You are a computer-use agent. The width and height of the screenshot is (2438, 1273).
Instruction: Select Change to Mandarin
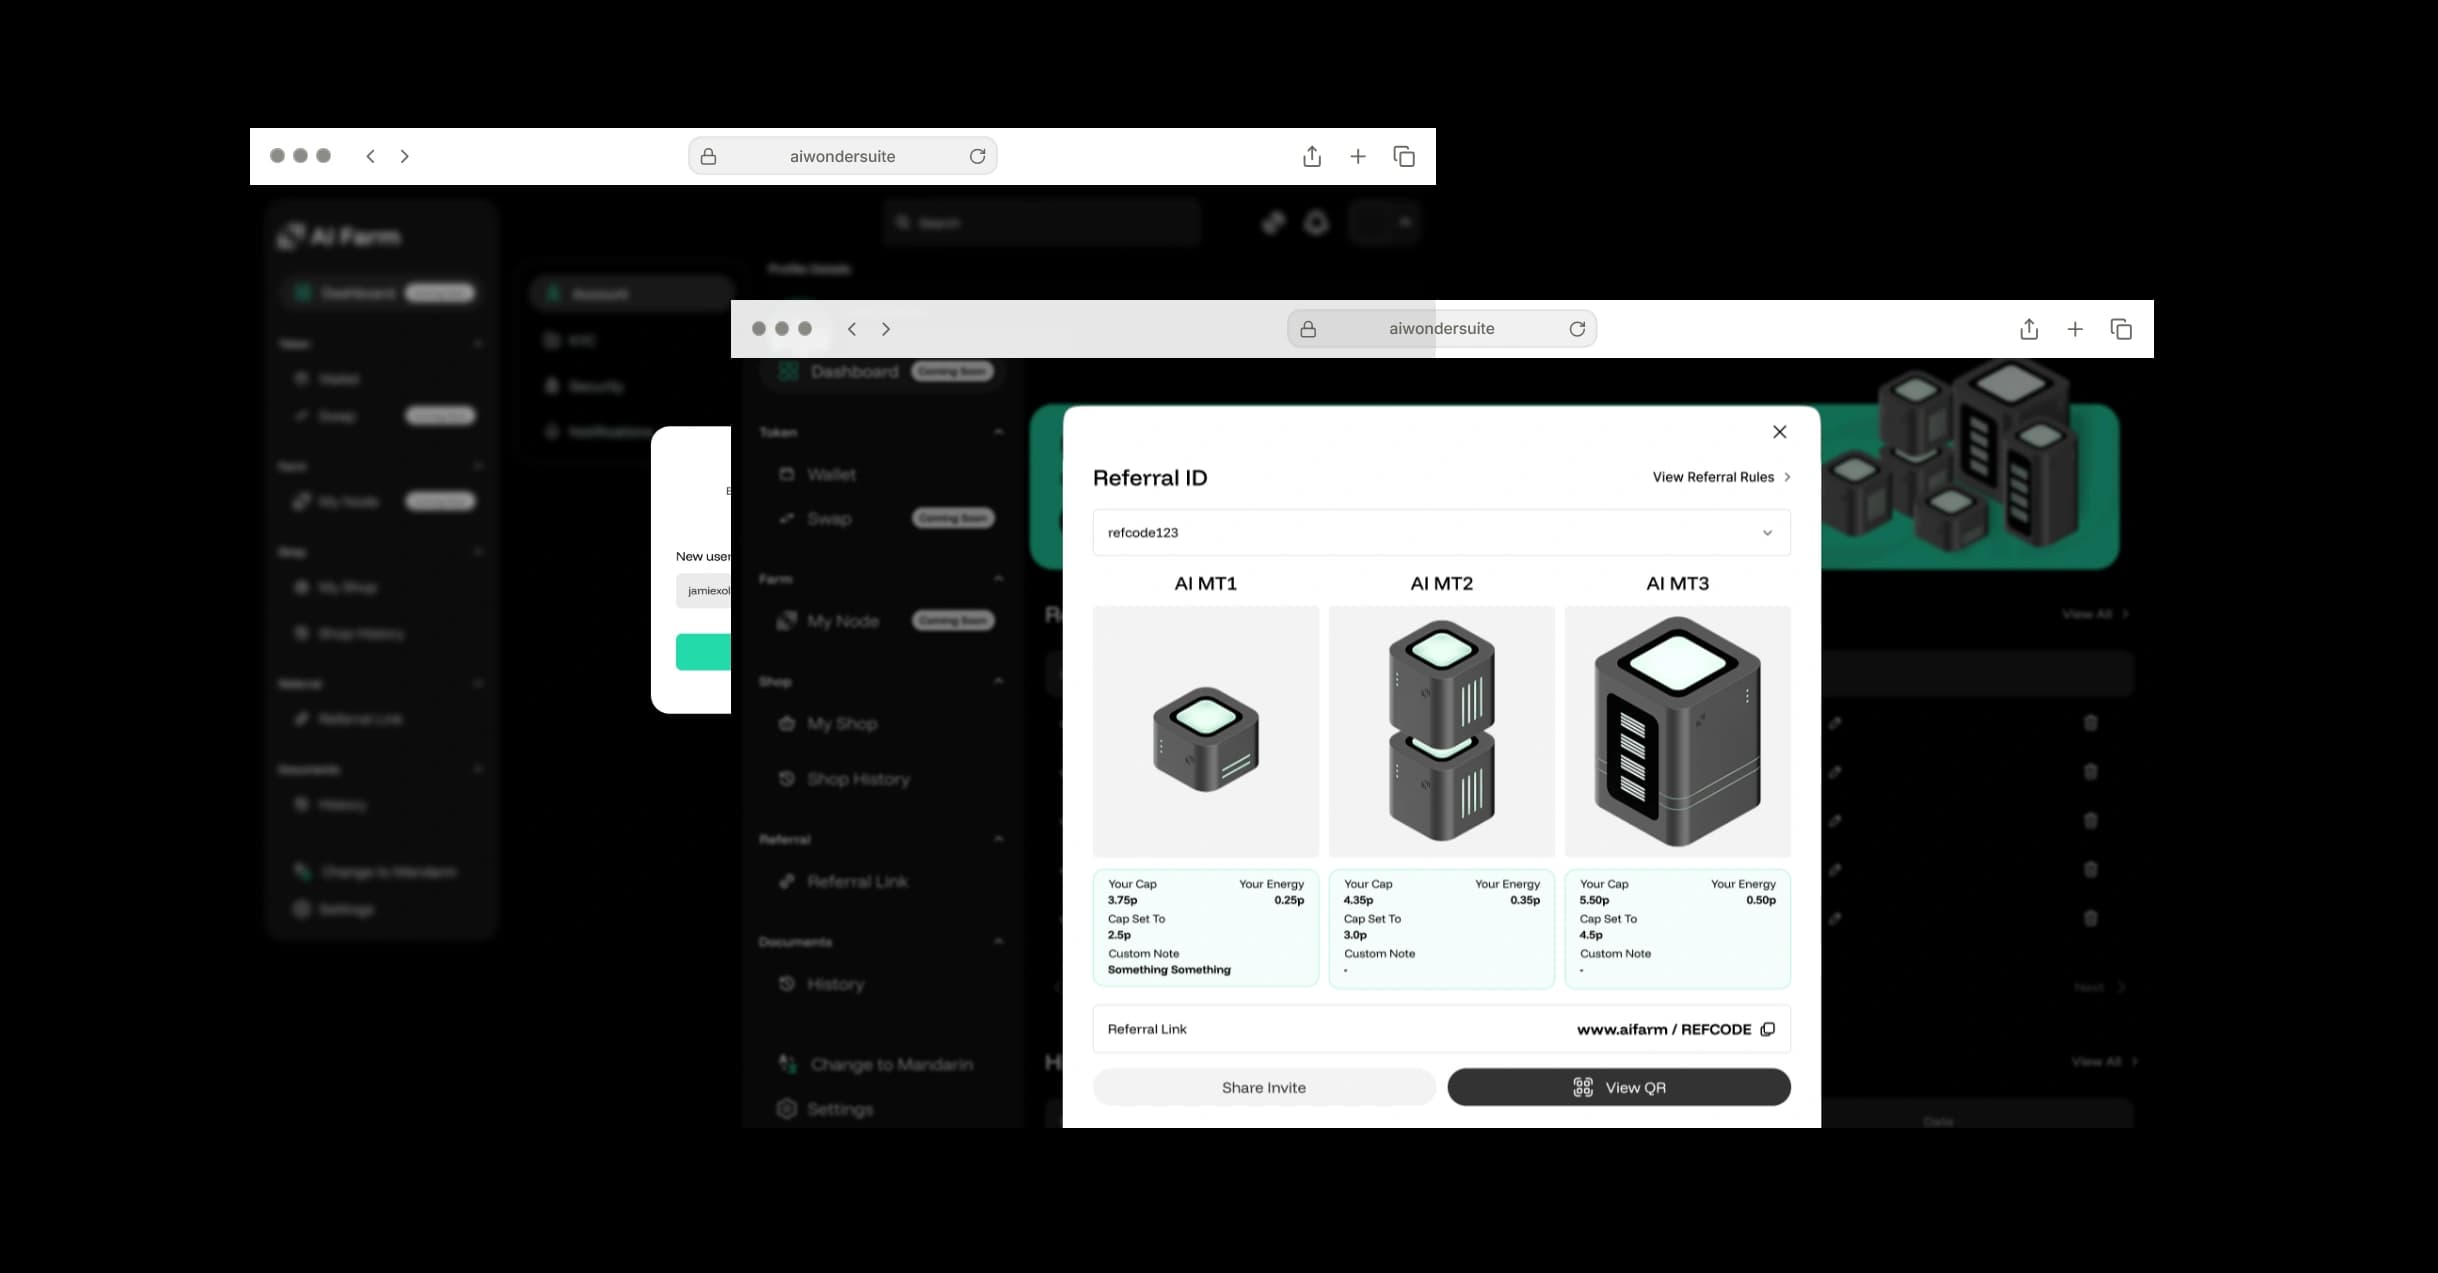point(890,1064)
